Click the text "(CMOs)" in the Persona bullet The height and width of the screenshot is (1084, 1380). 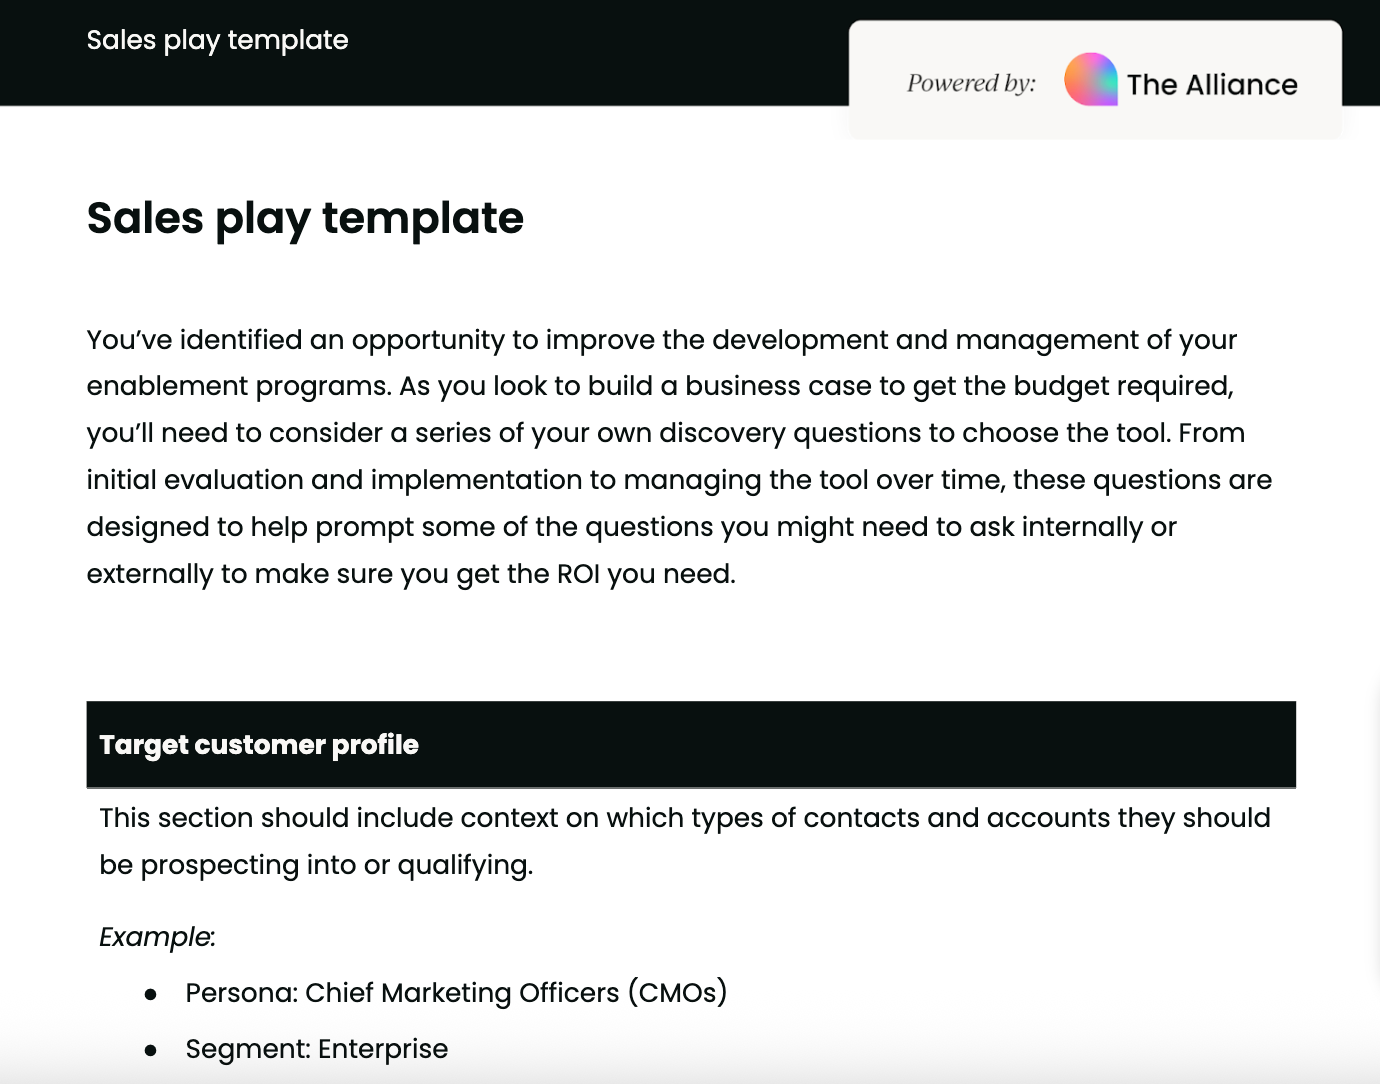click(x=677, y=993)
